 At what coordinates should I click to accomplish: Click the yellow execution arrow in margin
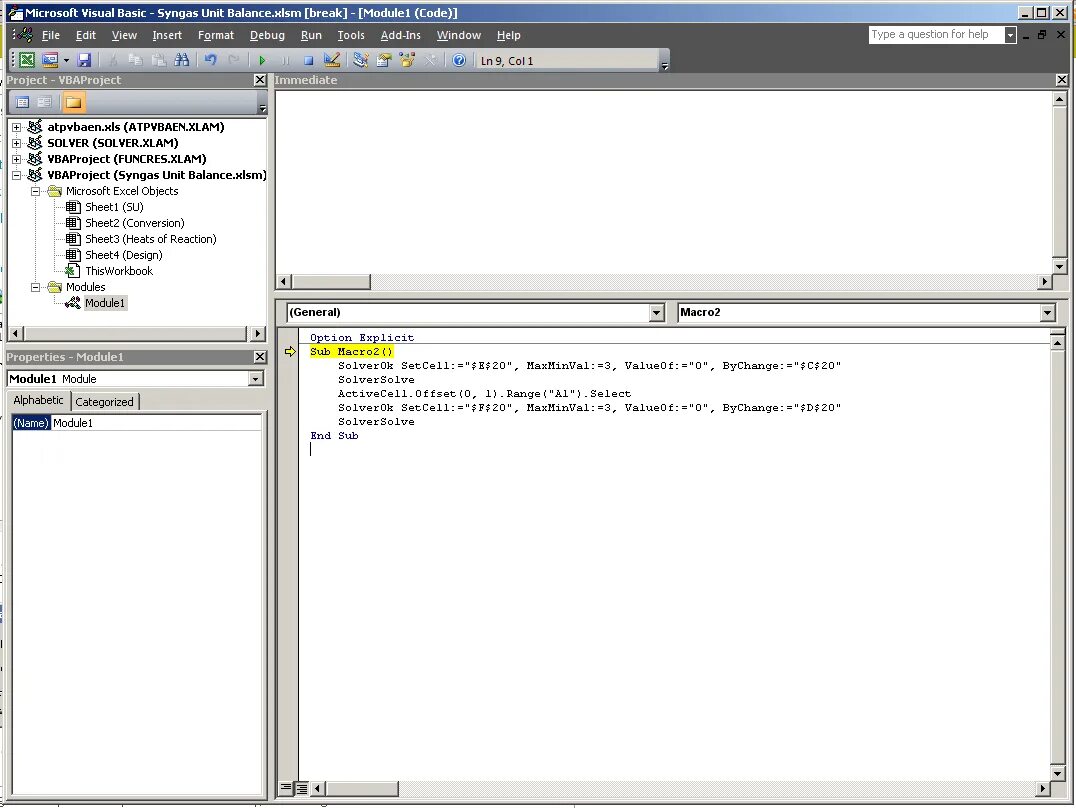[290, 351]
